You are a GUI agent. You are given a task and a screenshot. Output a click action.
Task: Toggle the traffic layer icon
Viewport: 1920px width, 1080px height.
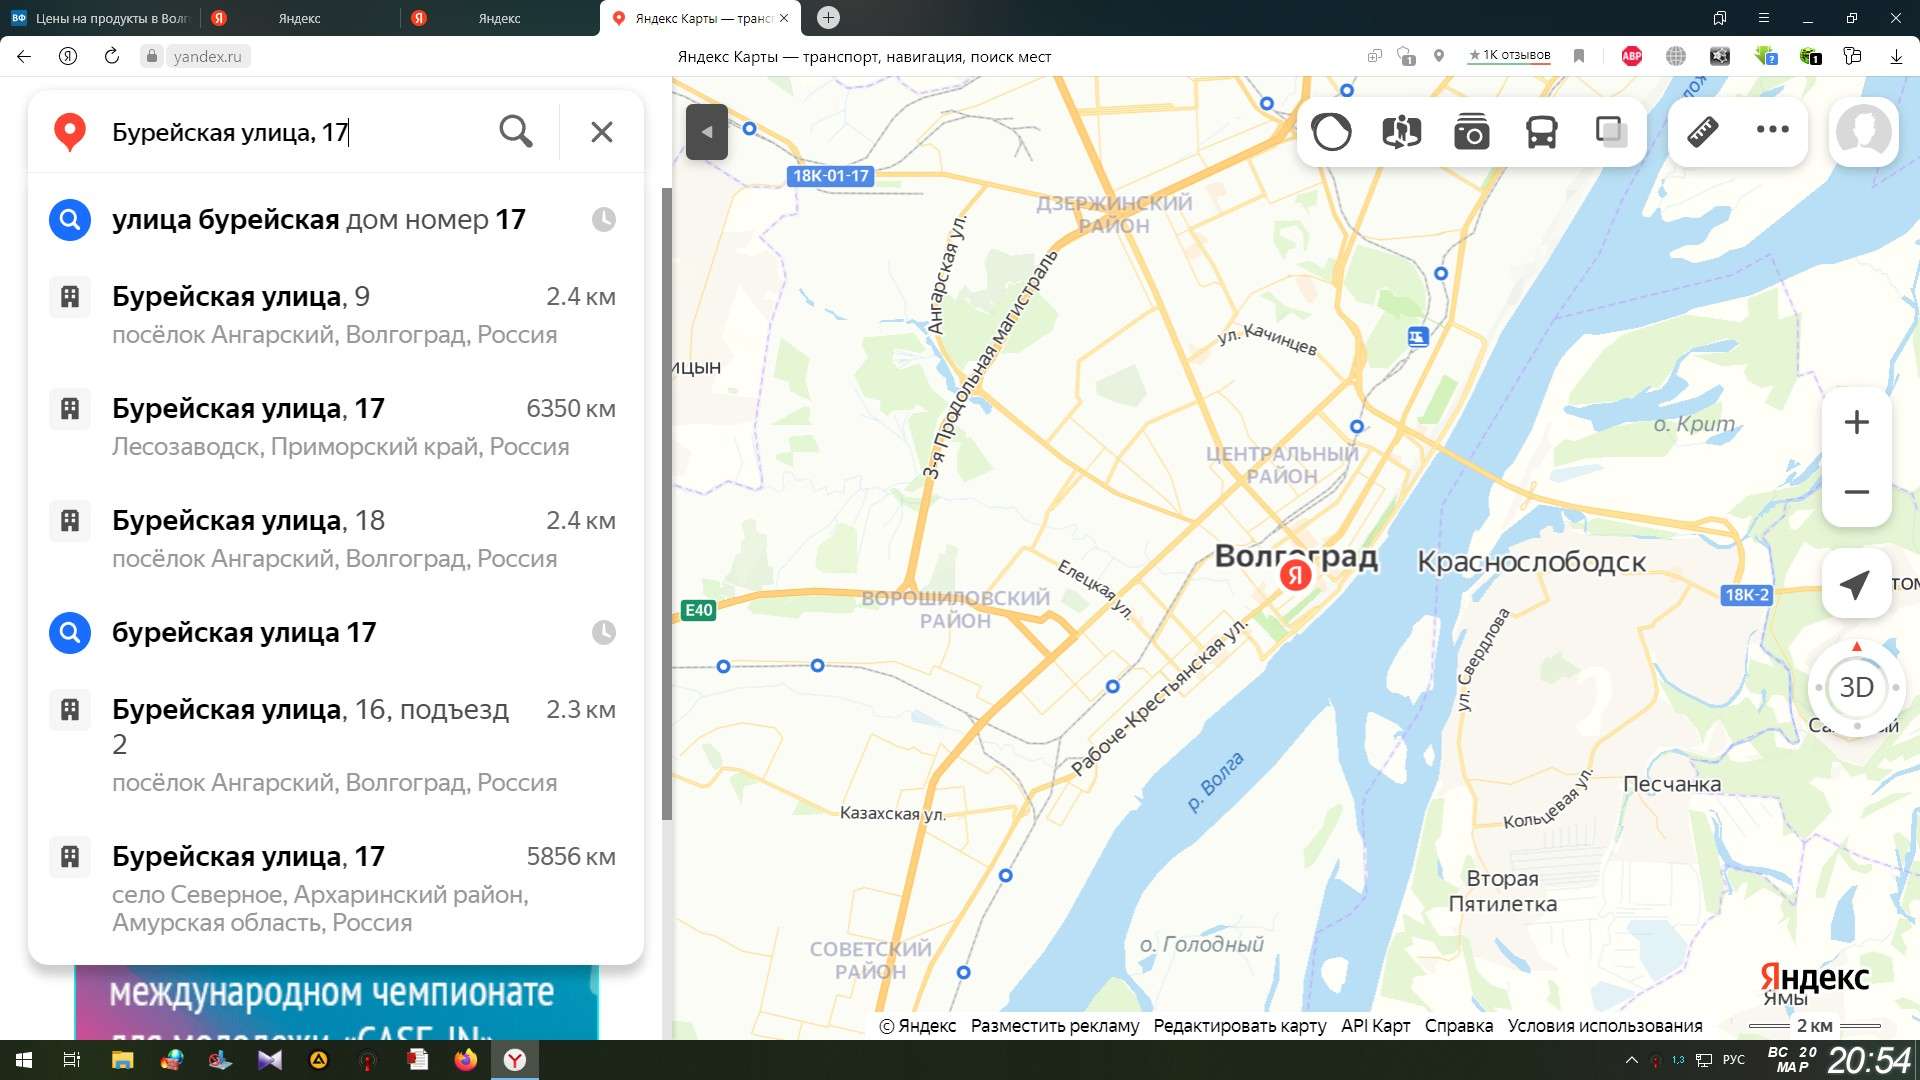pyautogui.click(x=1331, y=131)
